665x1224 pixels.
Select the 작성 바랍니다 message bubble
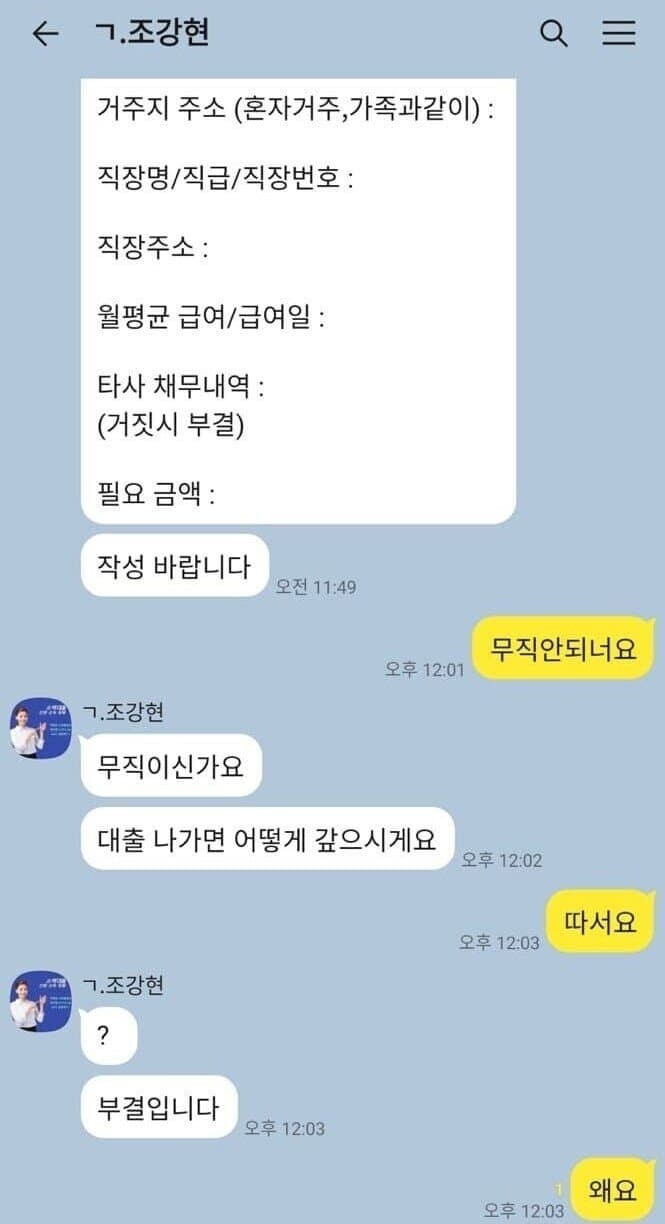(174, 566)
